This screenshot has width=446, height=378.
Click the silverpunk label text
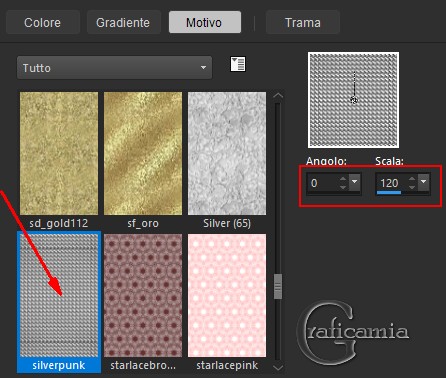59,365
